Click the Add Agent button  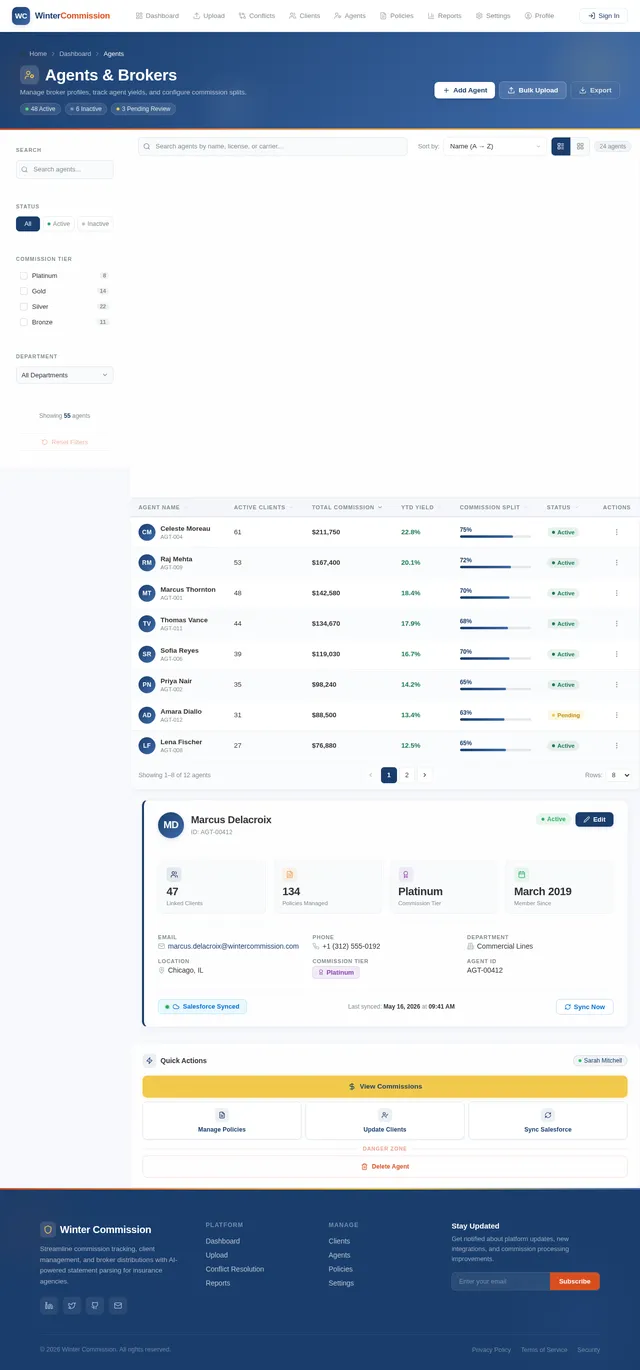point(464,90)
